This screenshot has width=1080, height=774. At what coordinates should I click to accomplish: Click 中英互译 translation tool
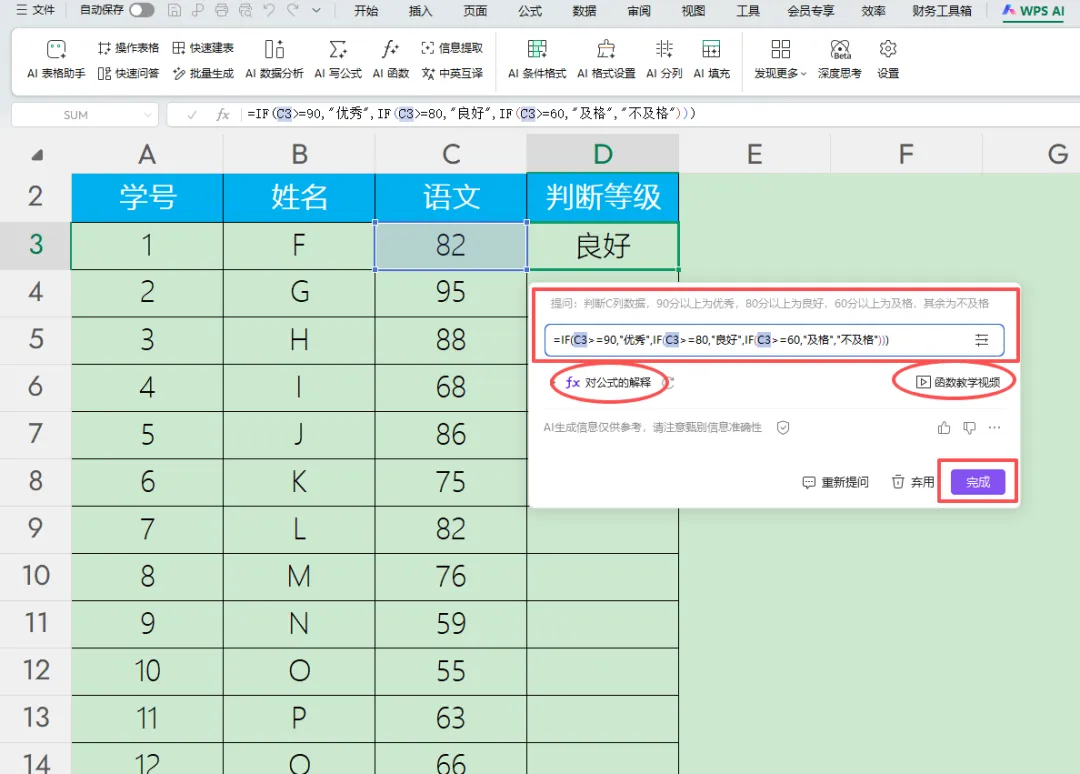click(452, 73)
